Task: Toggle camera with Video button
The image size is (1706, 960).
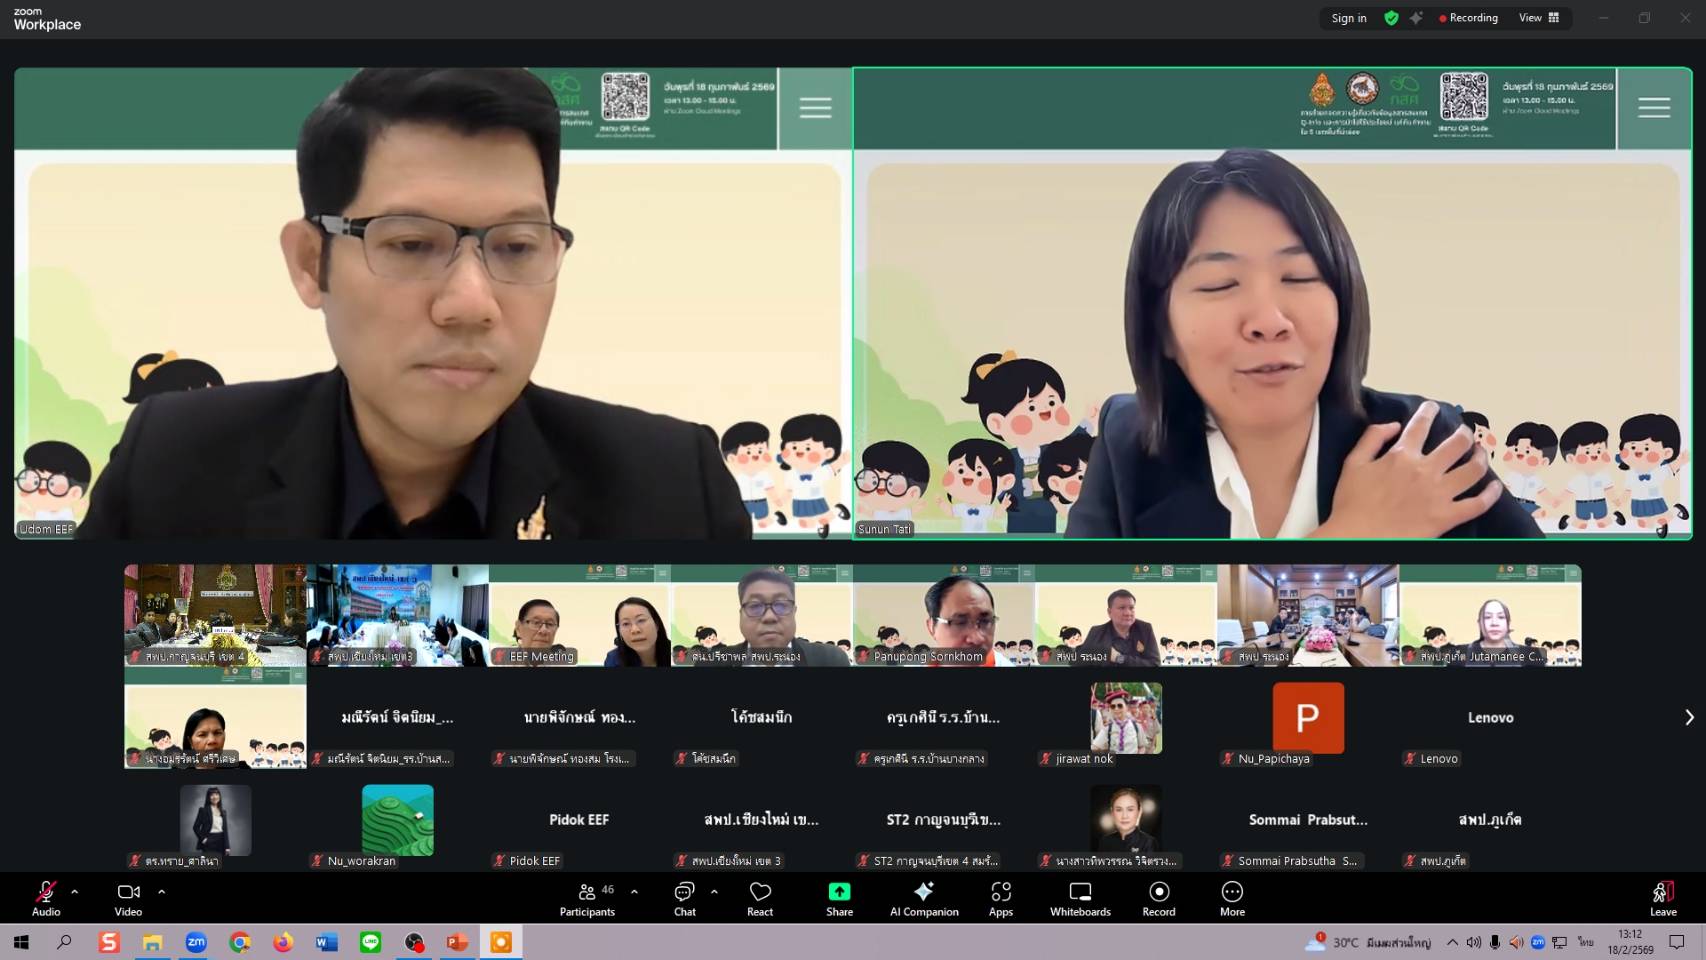Action: click(x=128, y=898)
